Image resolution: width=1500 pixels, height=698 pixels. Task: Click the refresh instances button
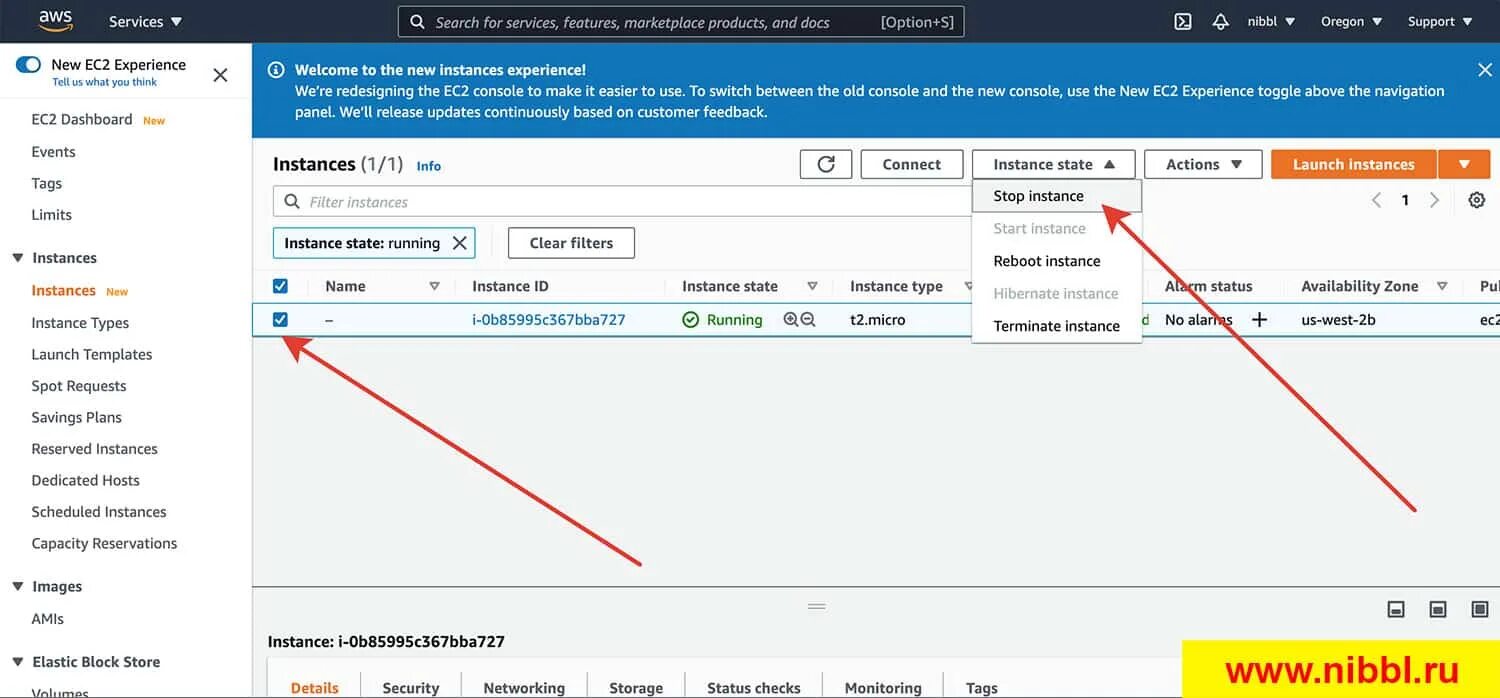coord(826,164)
